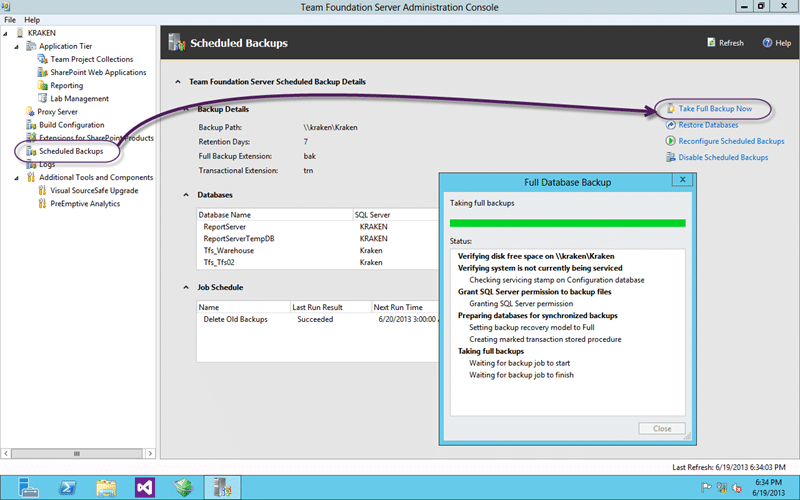Collapse the Job Schedule section

(186, 287)
